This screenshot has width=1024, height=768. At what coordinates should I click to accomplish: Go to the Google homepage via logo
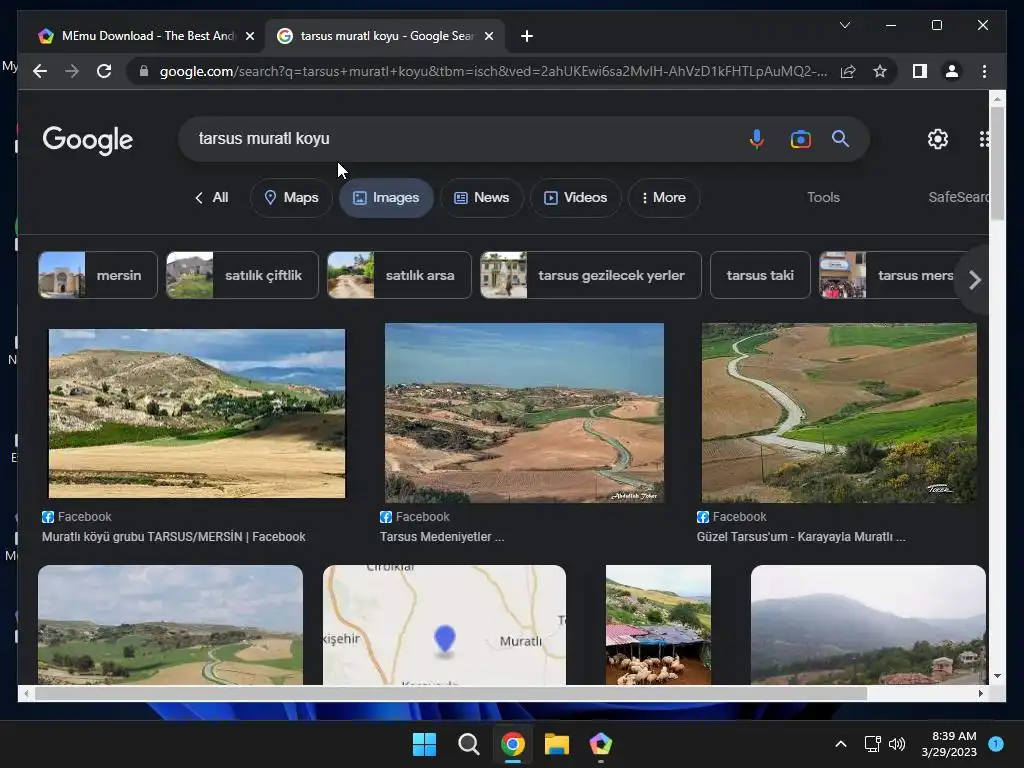[88, 140]
